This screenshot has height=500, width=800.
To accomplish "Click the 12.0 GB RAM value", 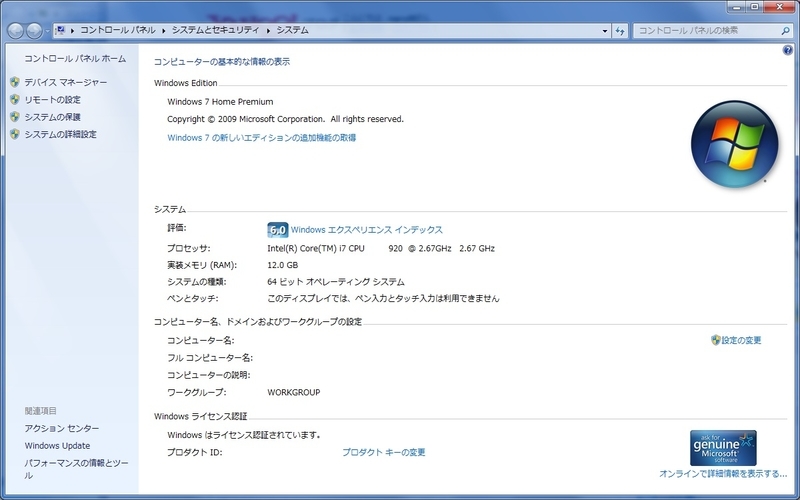I will 283,265.
